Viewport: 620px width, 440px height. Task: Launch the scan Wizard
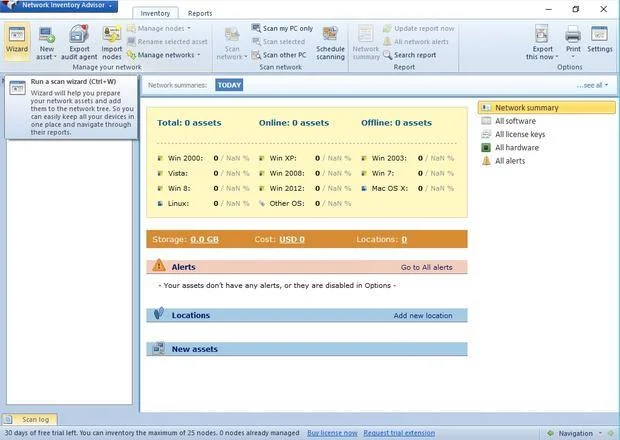(x=17, y=40)
